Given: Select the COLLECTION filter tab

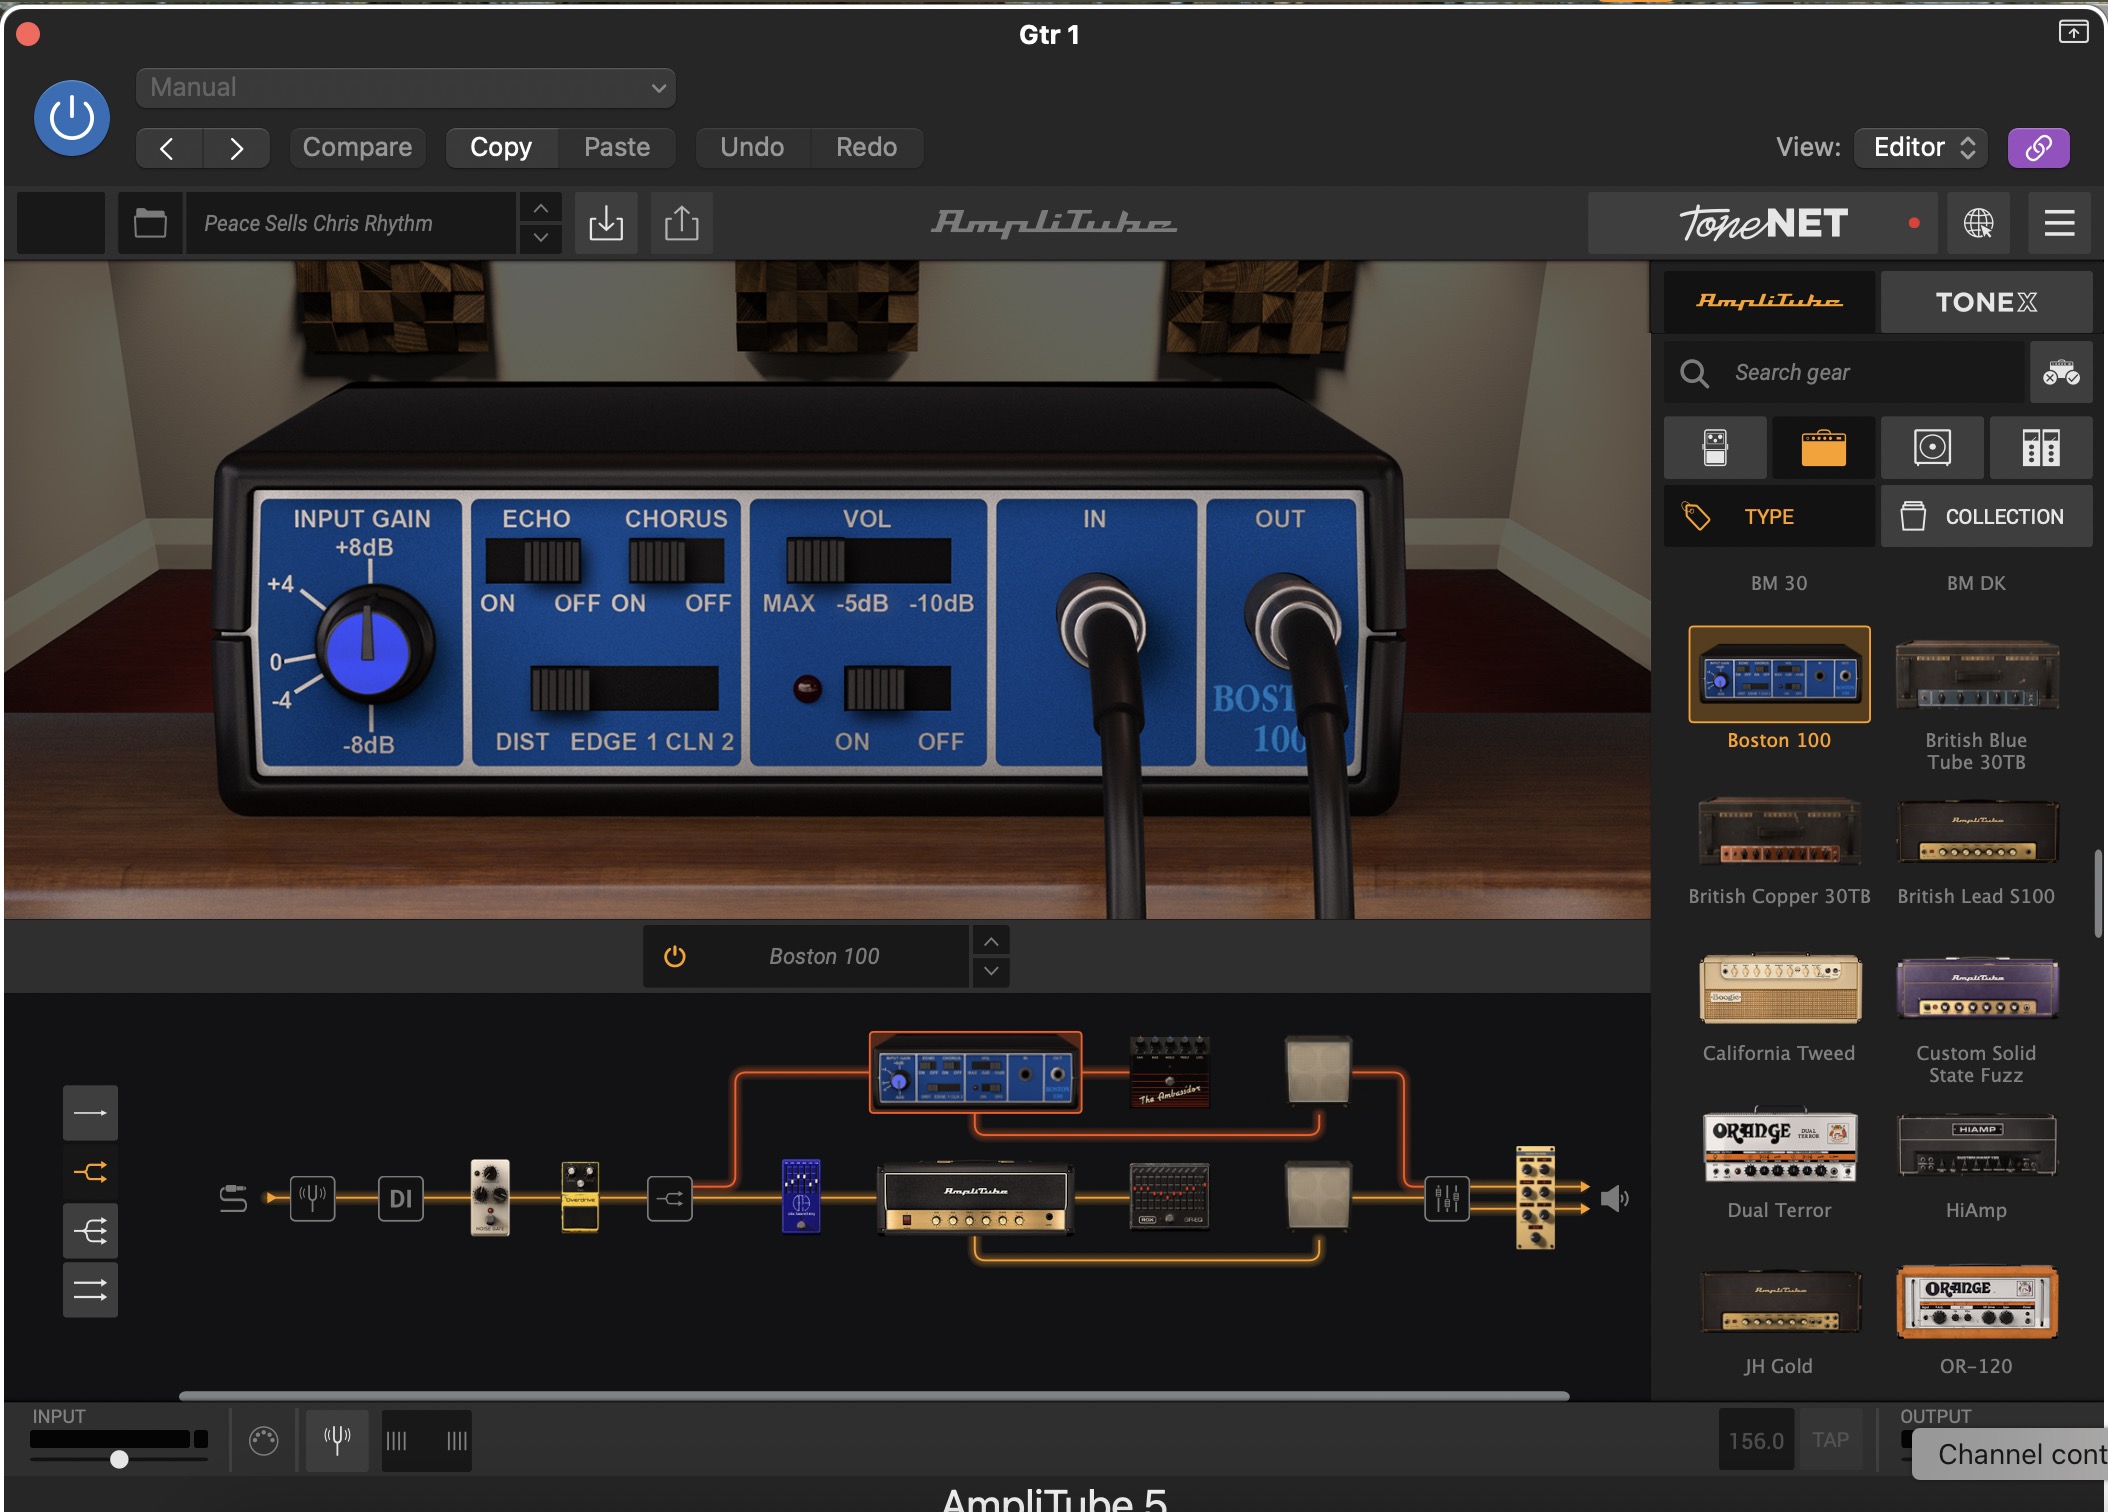Looking at the screenshot, I should pos(1986,516).
